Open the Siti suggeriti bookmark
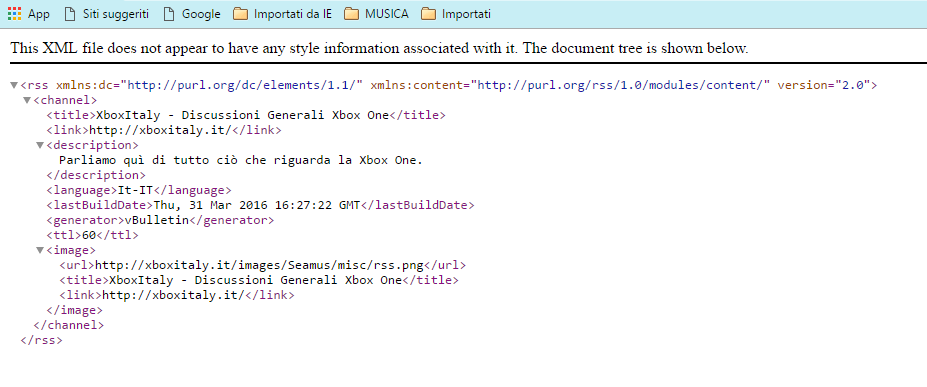 pyautogui.click(x=106, y=14)
